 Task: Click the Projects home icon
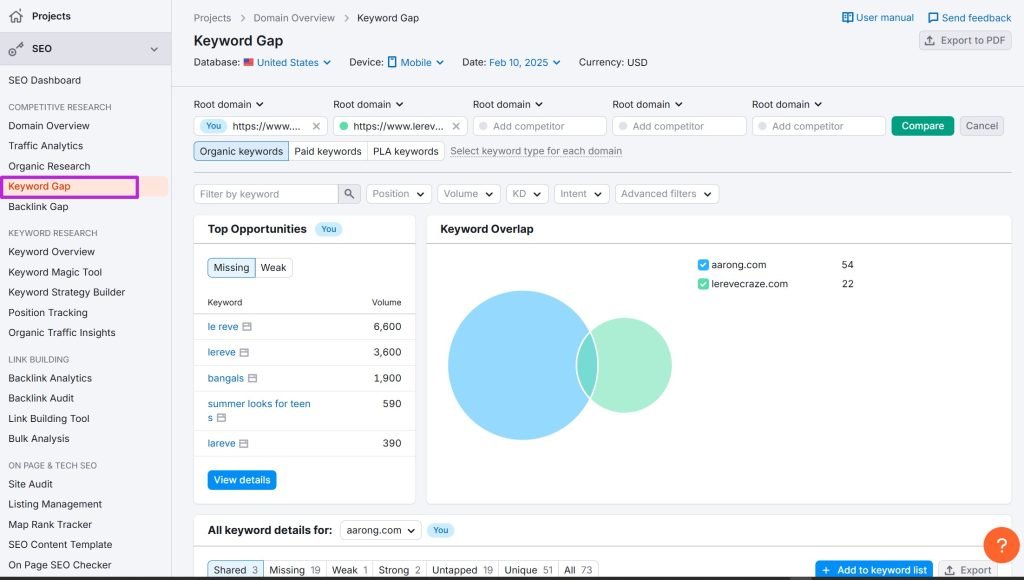[16, 16]
